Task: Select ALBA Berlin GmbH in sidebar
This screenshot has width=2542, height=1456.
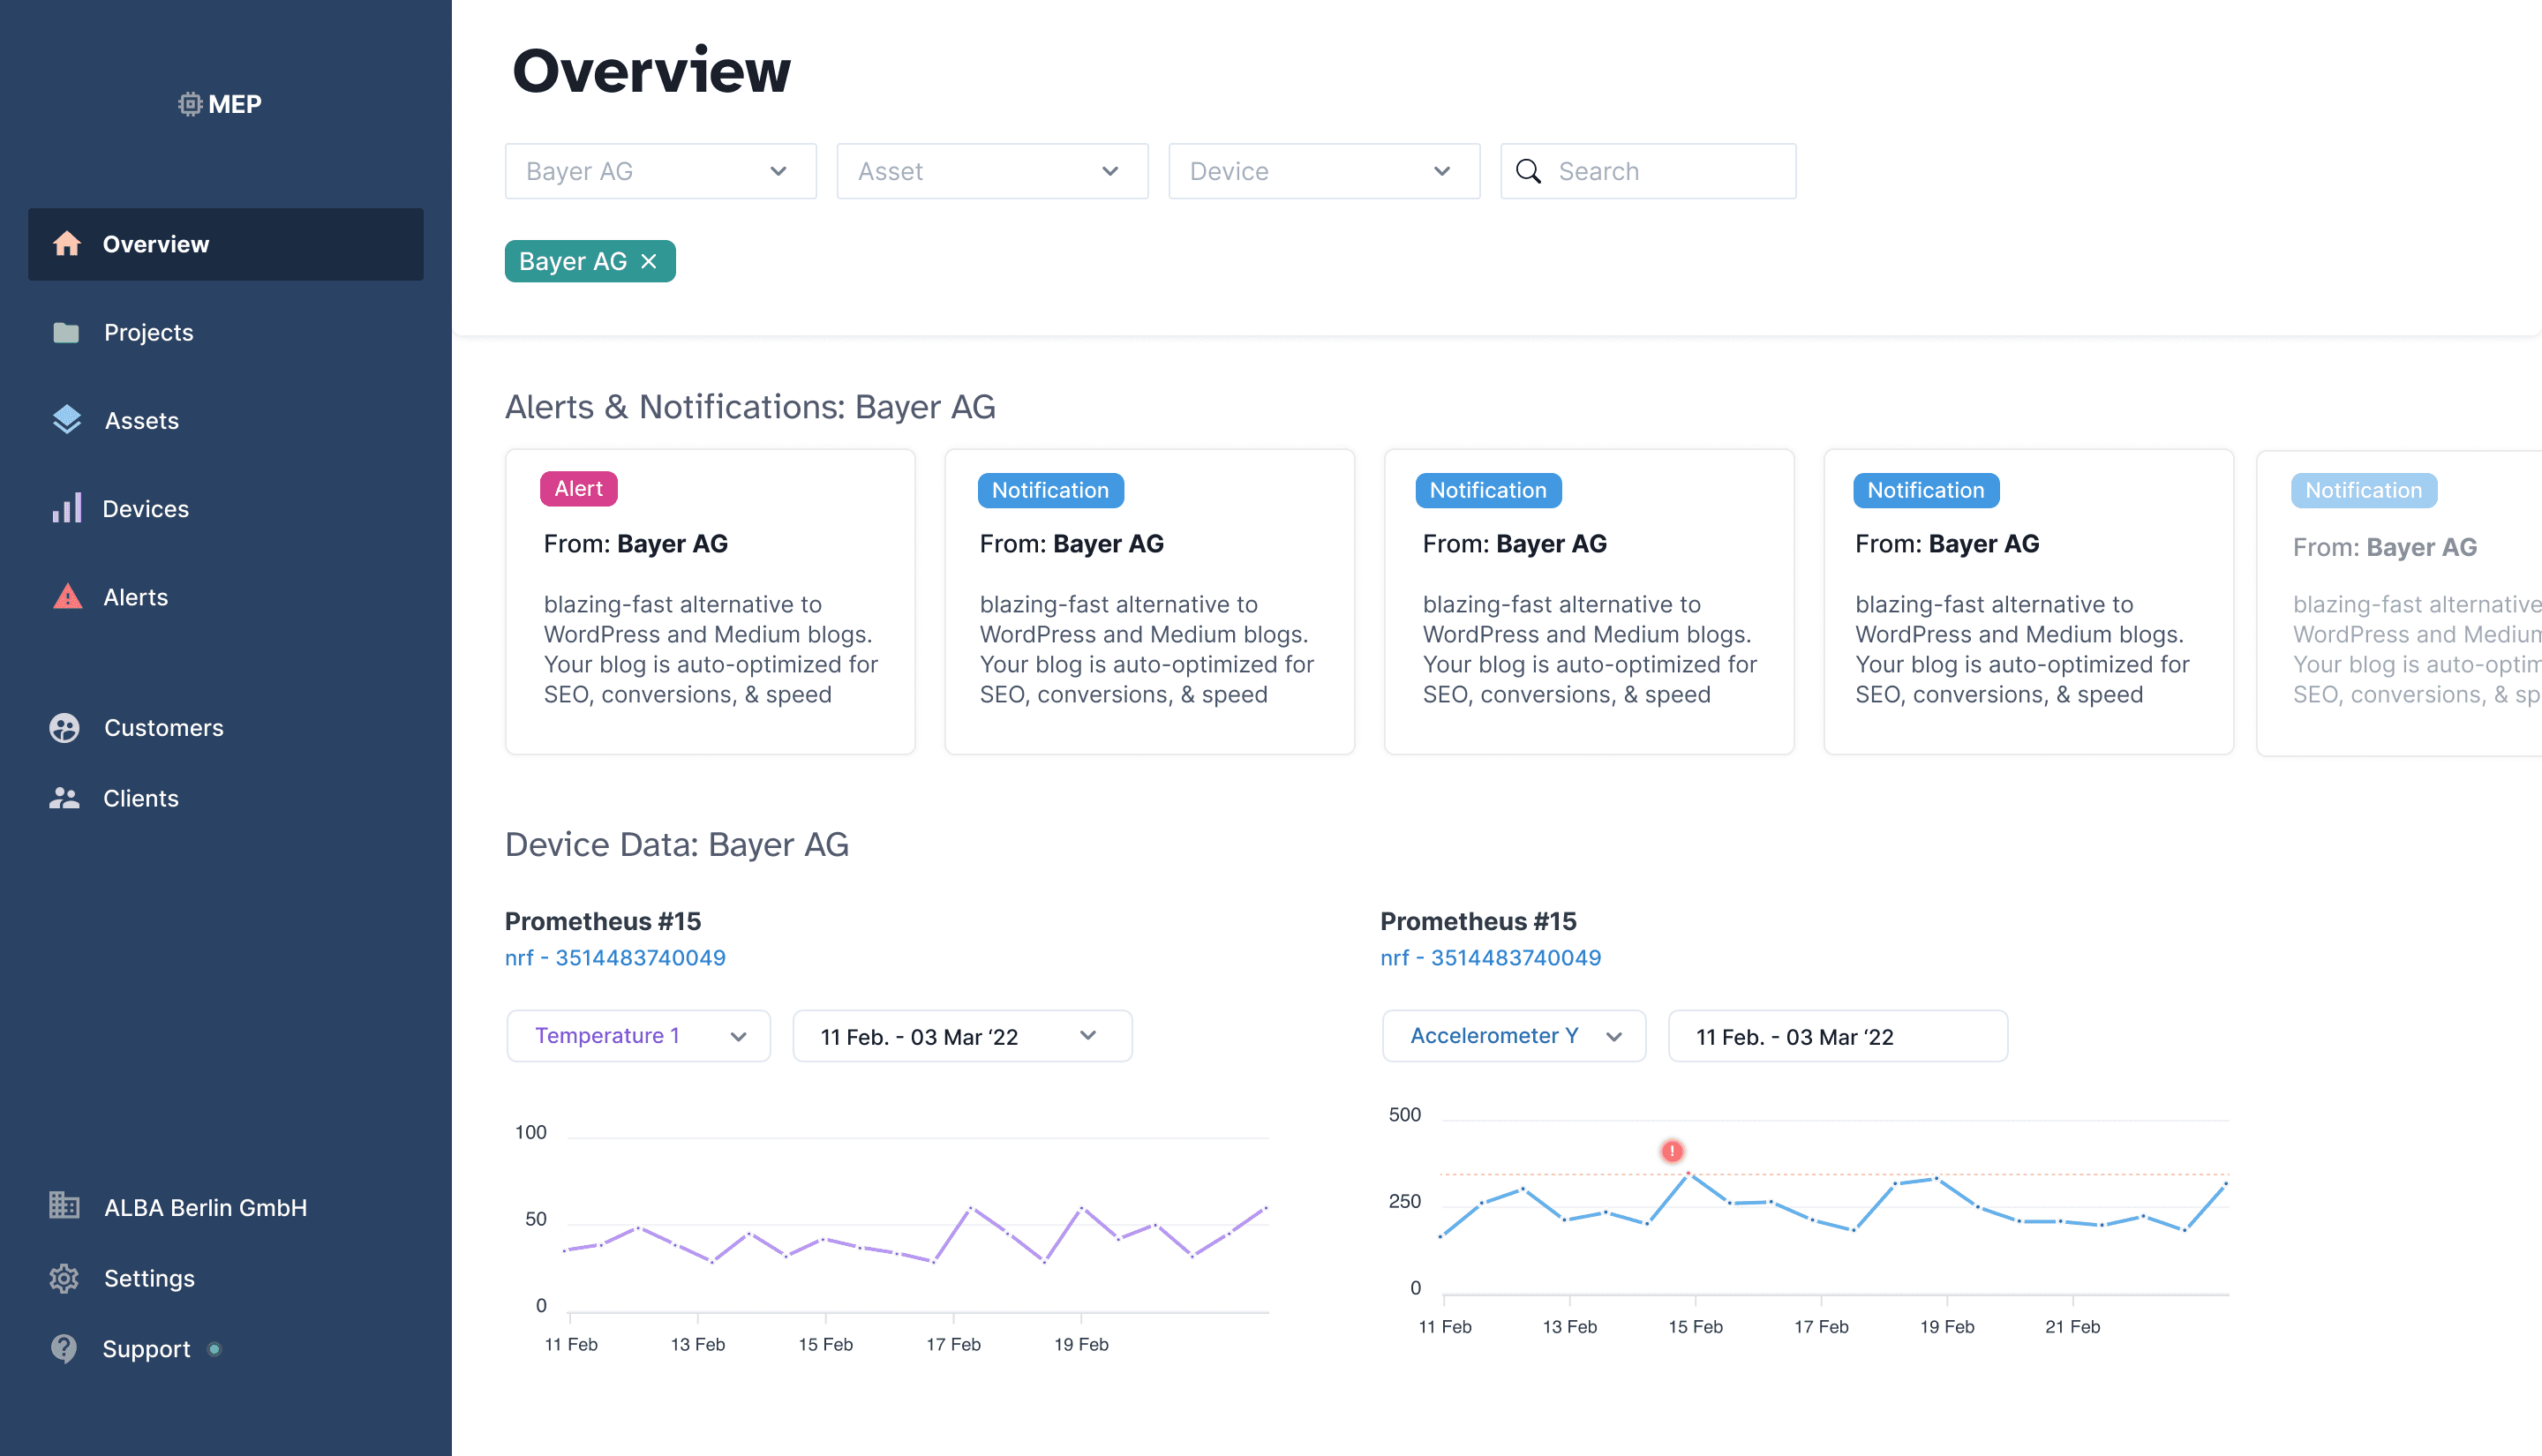Action: point(205,1207)
